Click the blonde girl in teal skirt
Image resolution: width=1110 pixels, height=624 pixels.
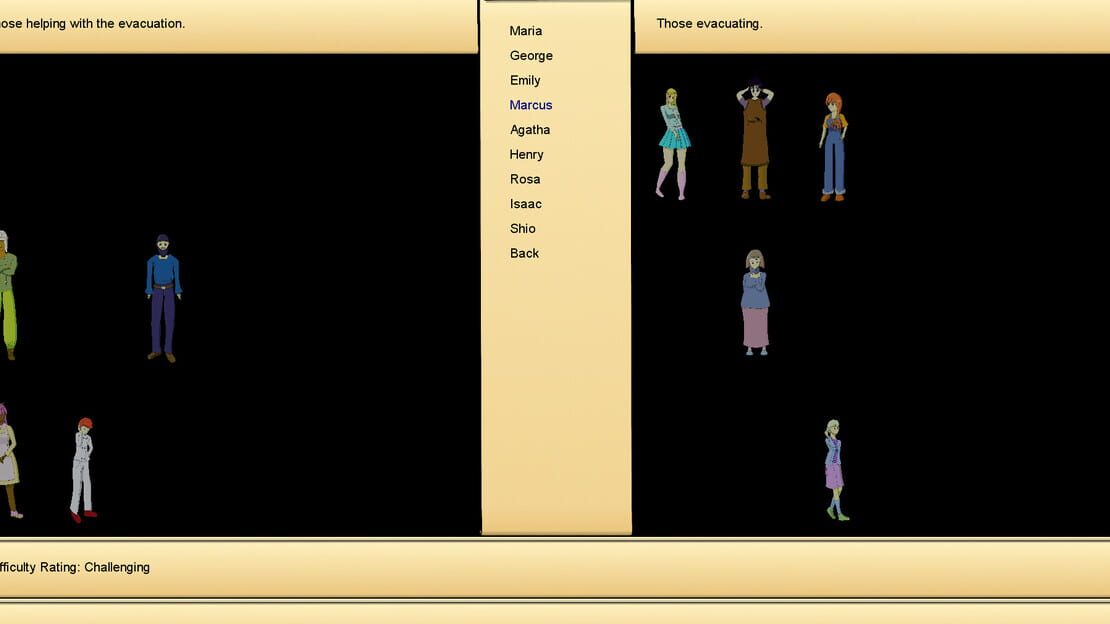(673, 144)
